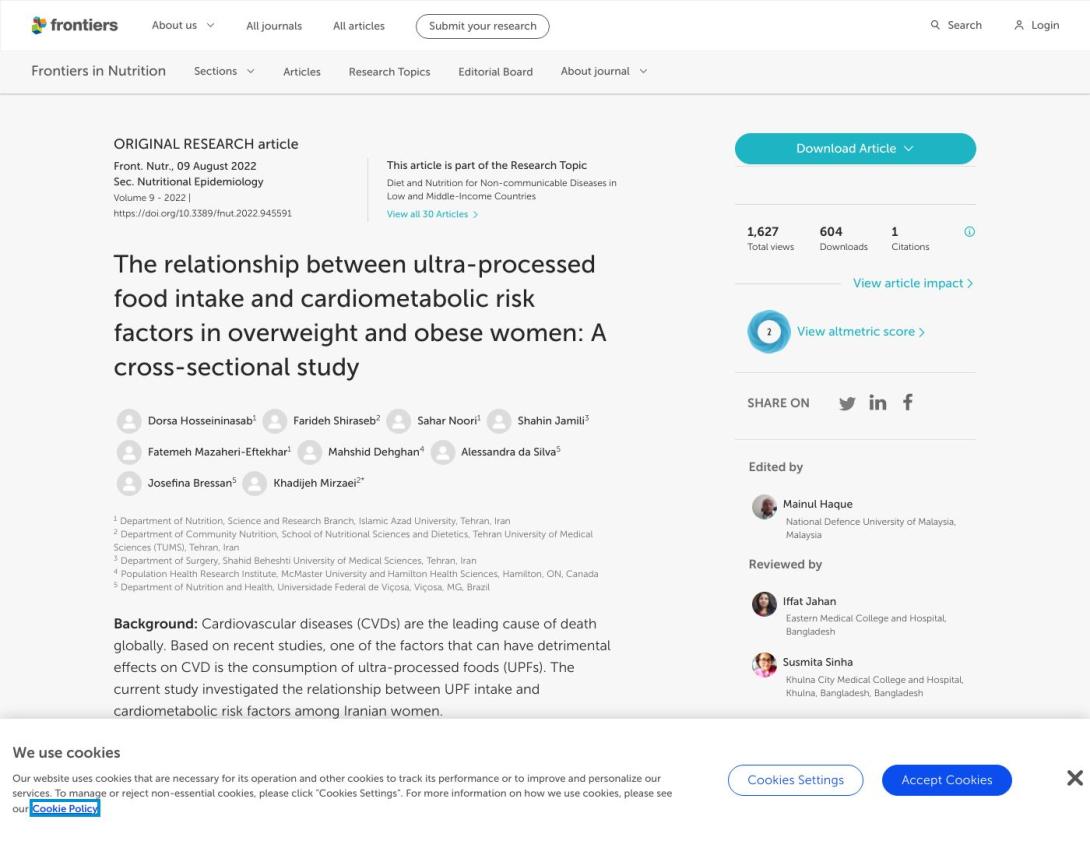Open the Download Article dropdown
This screenshot has height=841, width=1090.
tap(855, 148)
